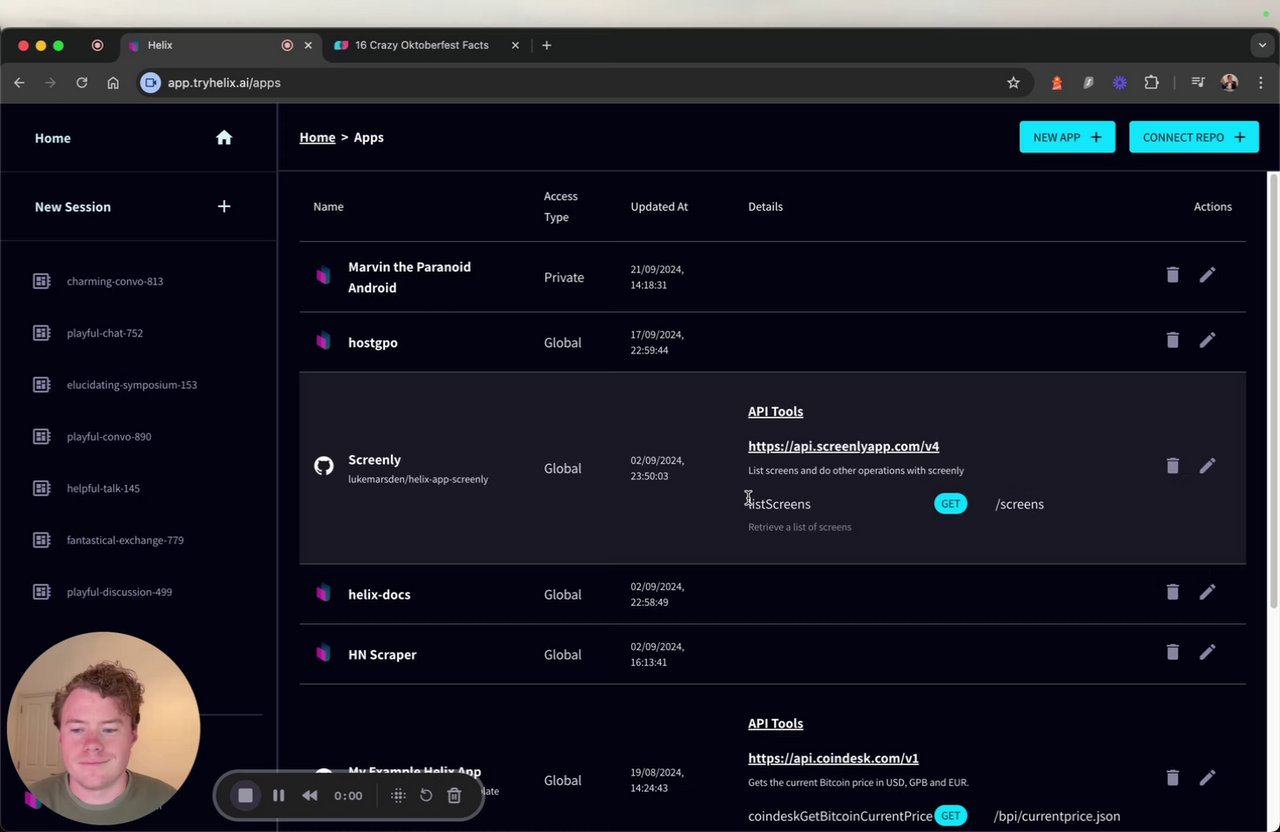Screen dimensions: 1280x832
Task: Open the playful-convo-890 session
Action: [x=109, y=437]
